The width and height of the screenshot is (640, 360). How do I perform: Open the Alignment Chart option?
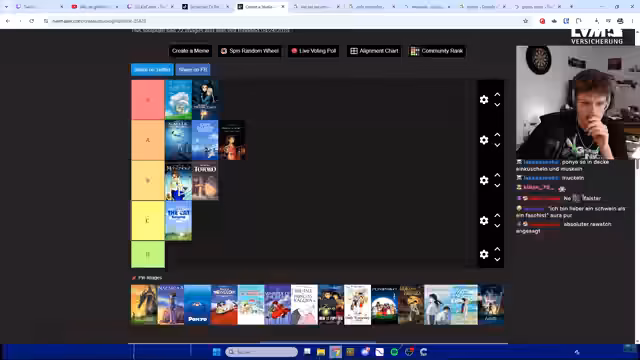click(x=374, y=51)
